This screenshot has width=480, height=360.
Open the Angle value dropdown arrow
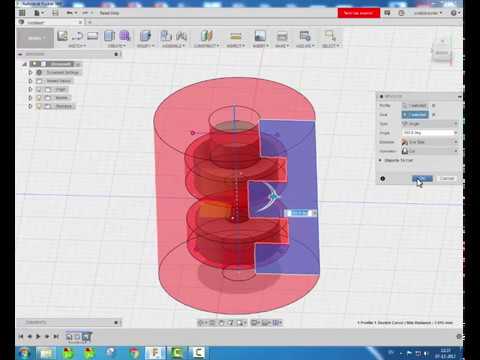456,133
